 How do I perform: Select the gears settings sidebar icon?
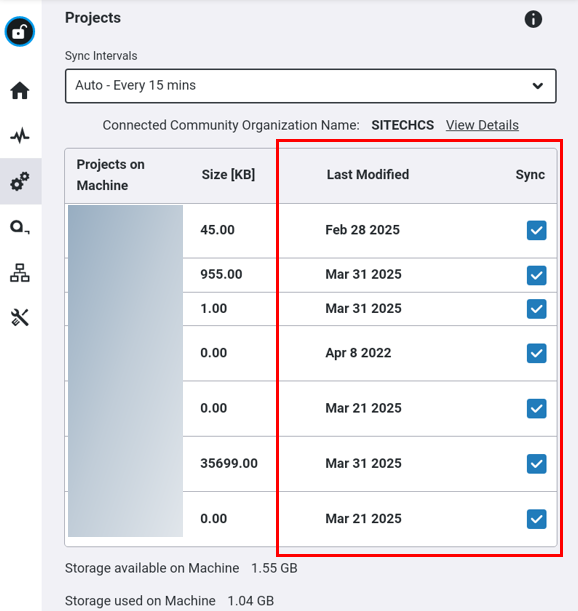[19, 181]
